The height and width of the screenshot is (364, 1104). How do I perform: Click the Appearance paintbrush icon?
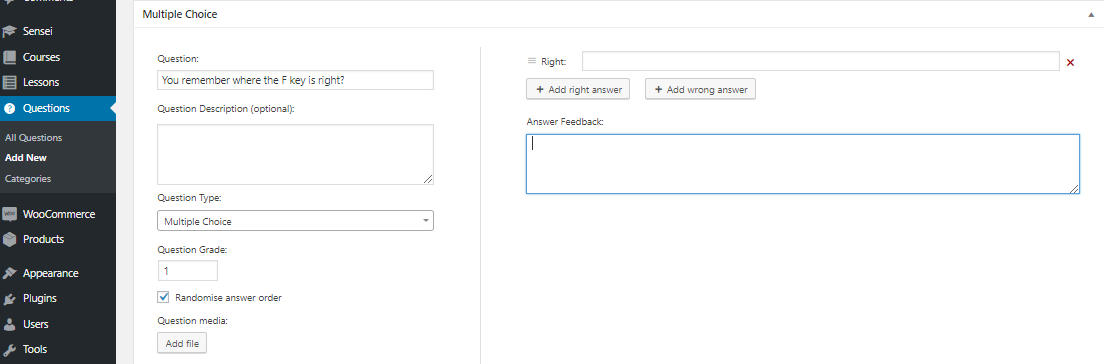pos(10,273)
